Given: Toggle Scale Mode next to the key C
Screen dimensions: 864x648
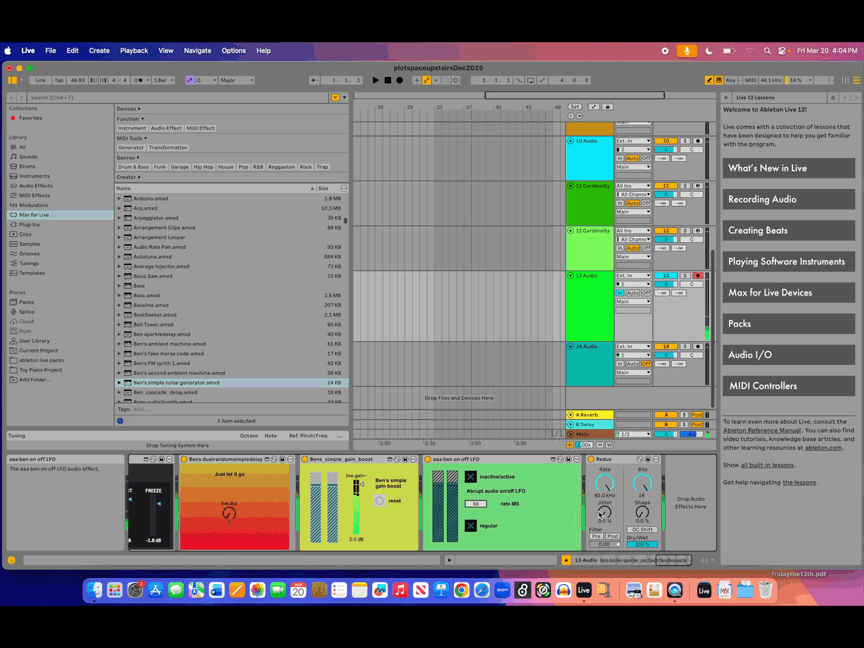Looking at the screenshot, I should 190,80.
